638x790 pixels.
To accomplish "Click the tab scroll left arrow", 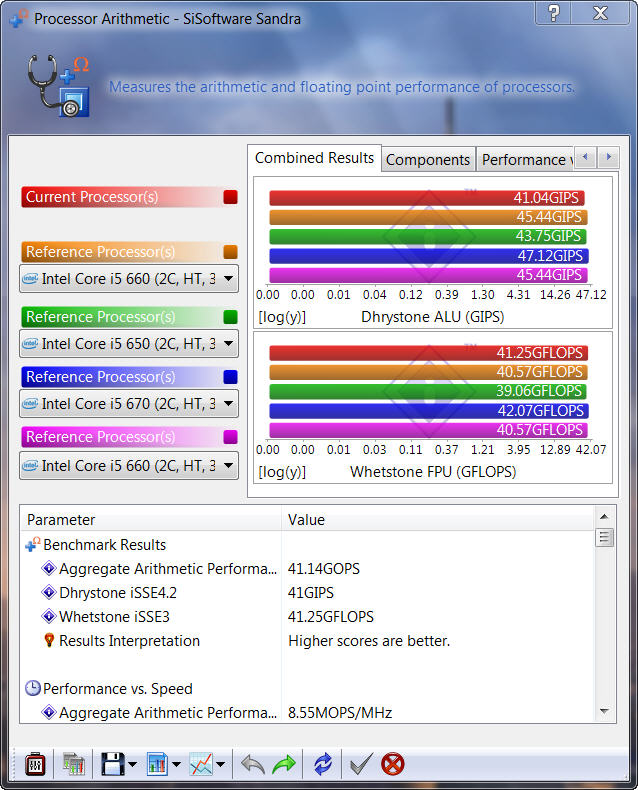I will [585, 157].
